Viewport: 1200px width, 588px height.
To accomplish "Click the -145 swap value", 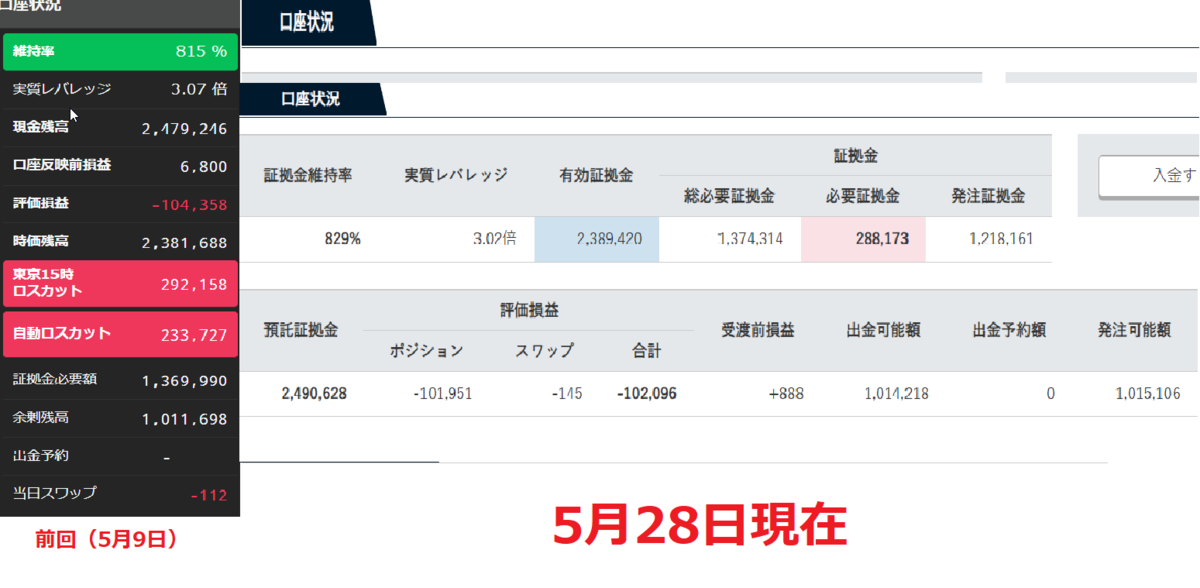I will click(567, 393).
